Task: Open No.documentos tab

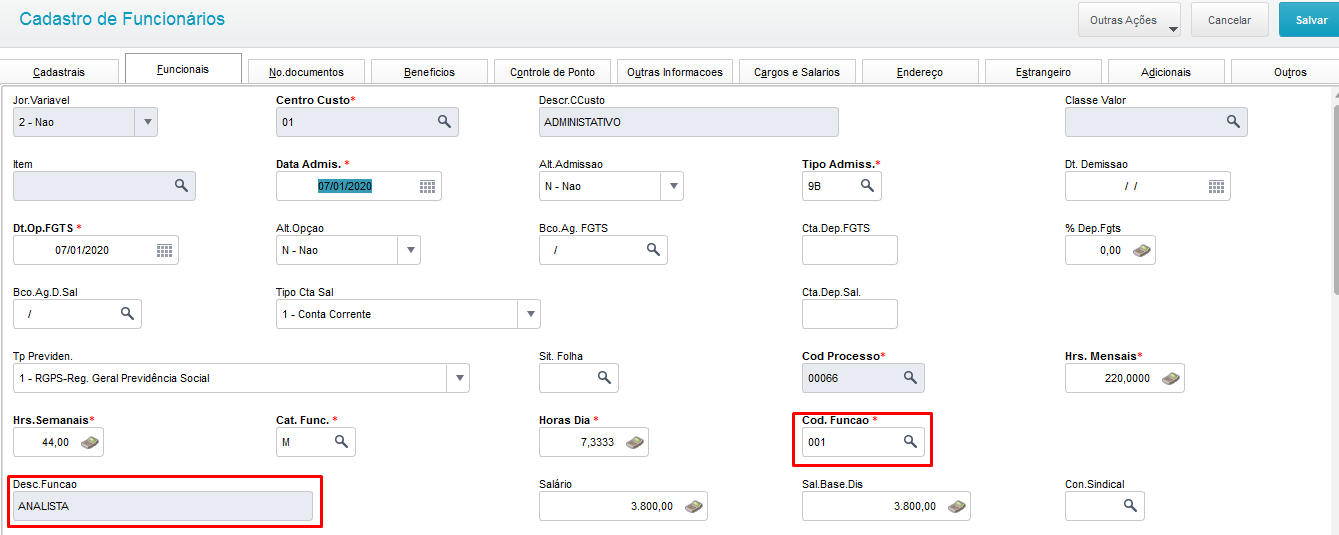Action: coord(306,72)
